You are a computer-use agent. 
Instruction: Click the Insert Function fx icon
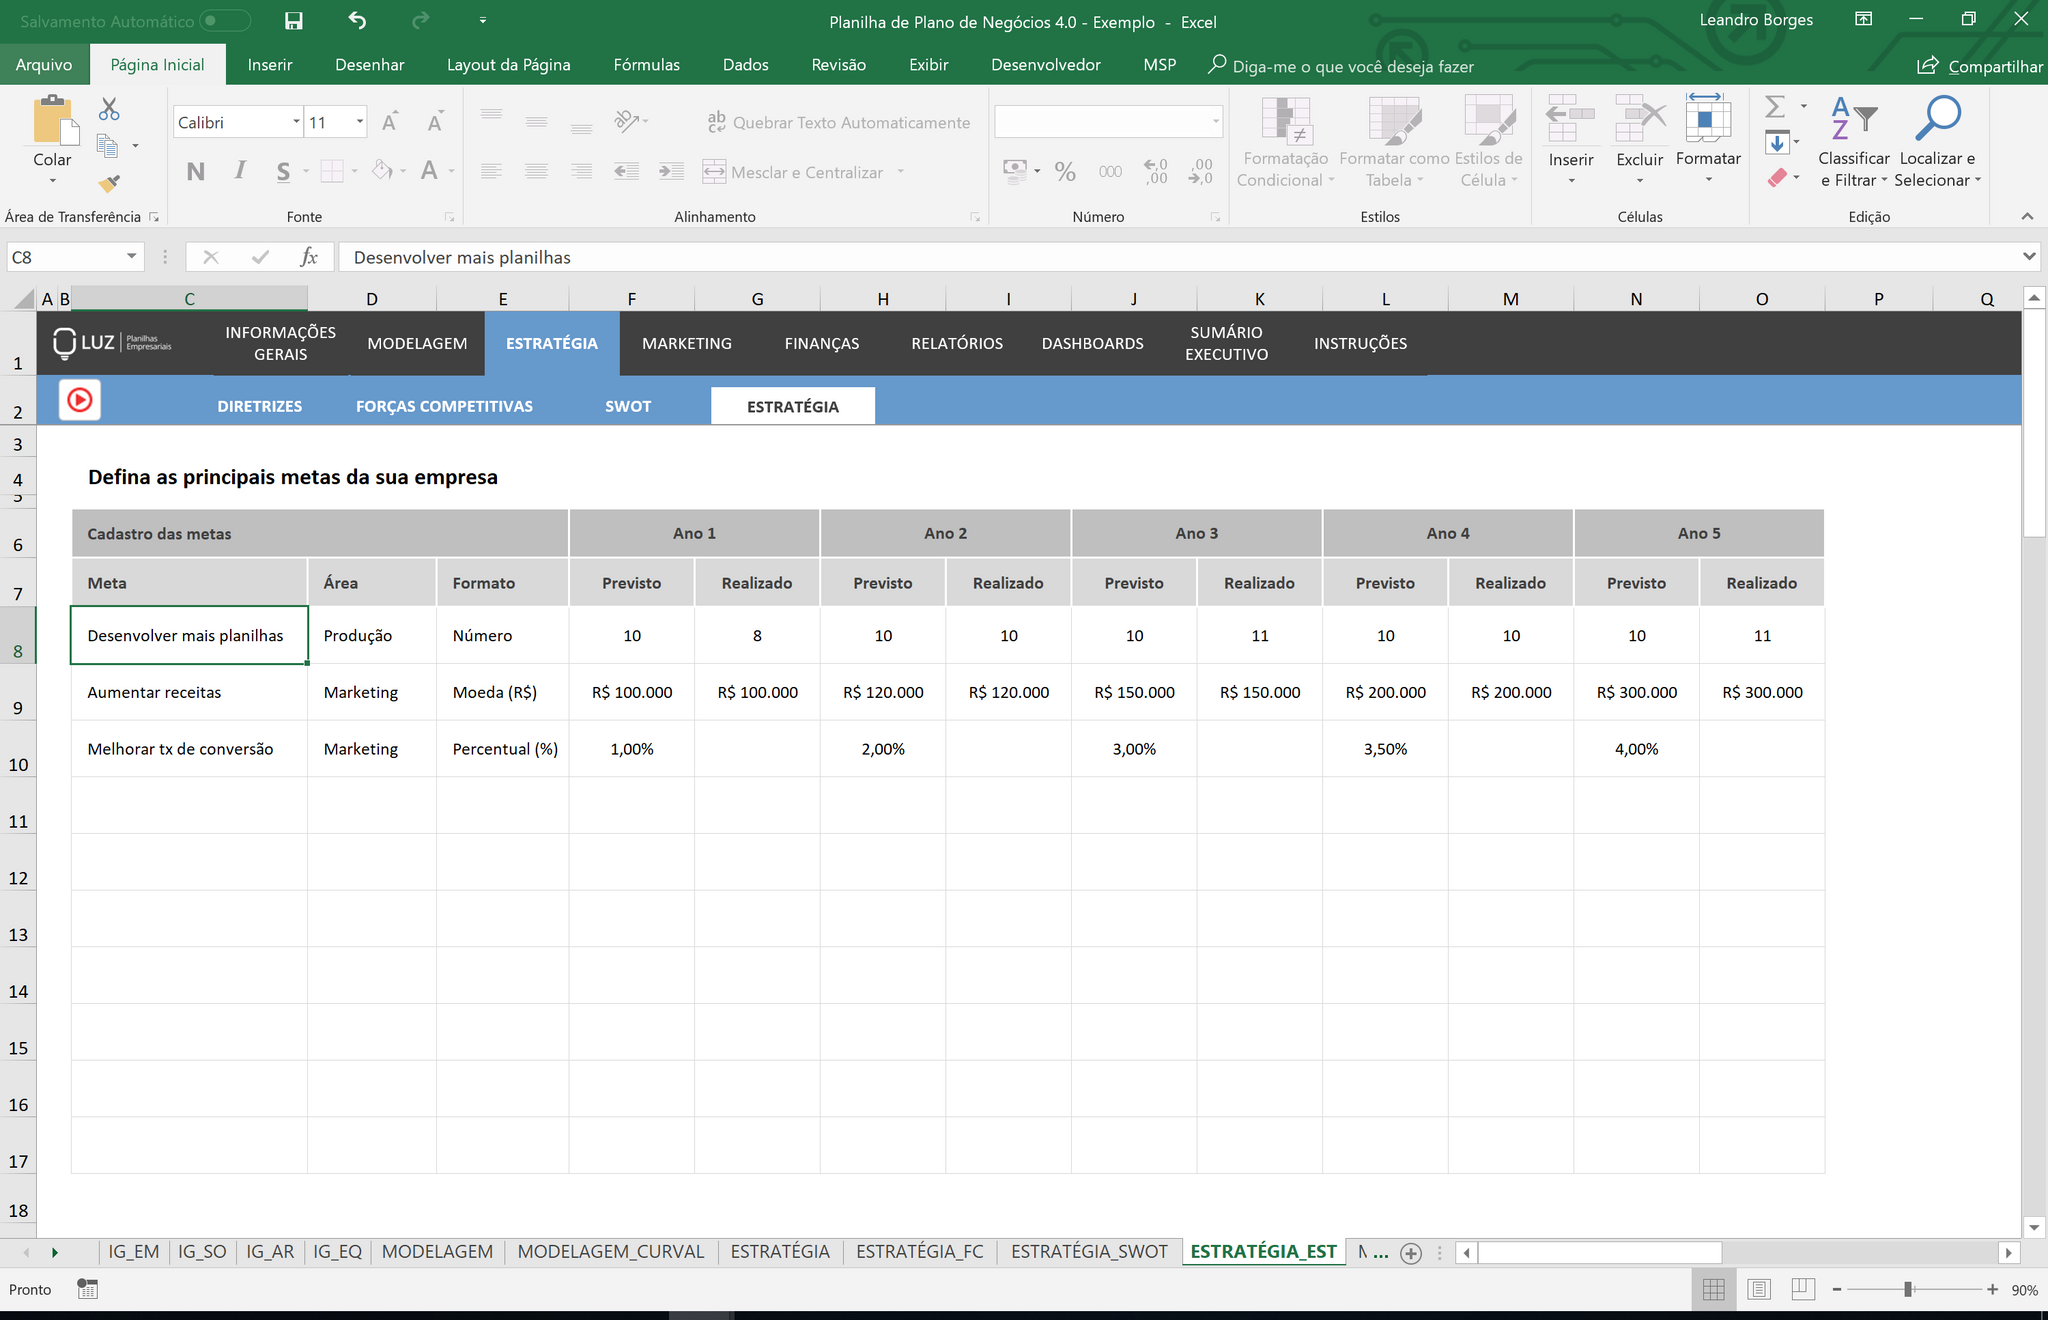point(309,257)
